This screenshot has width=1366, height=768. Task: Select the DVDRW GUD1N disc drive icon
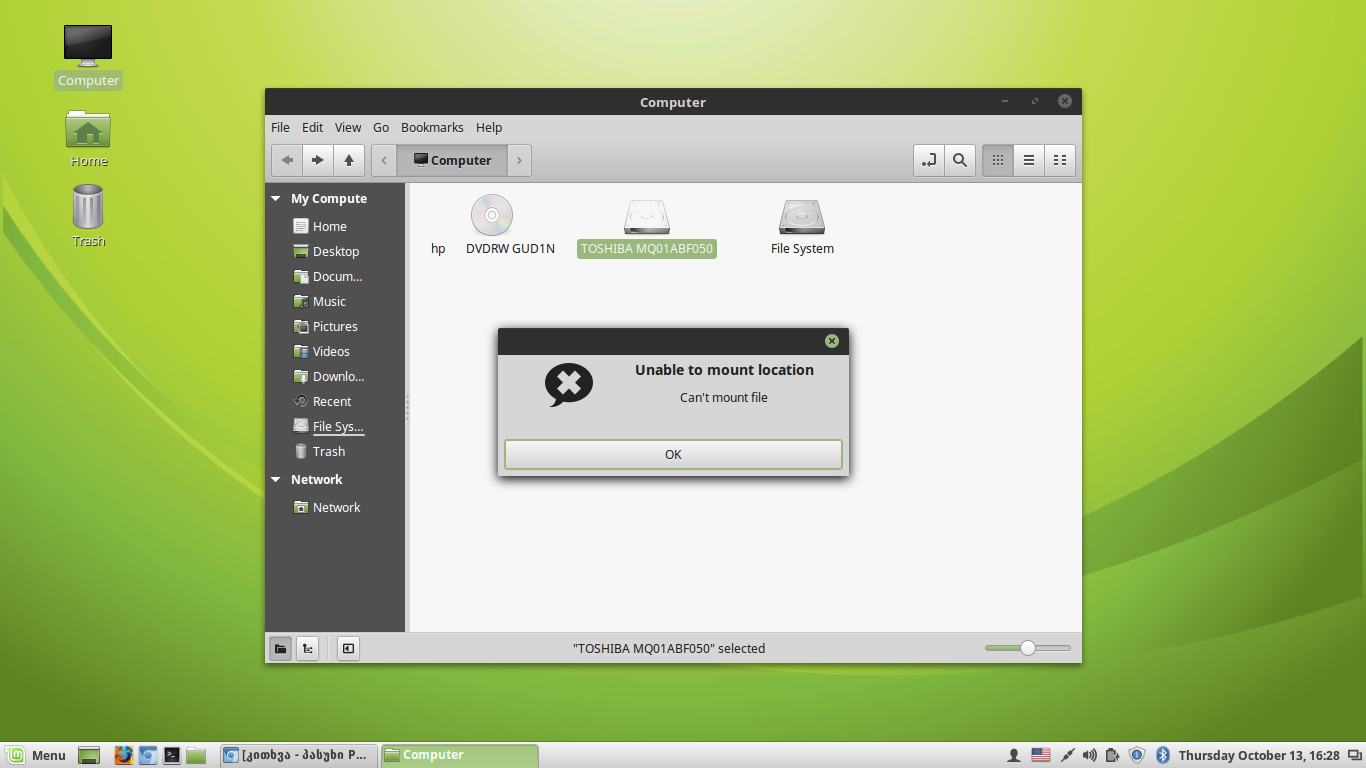point(492,214)
